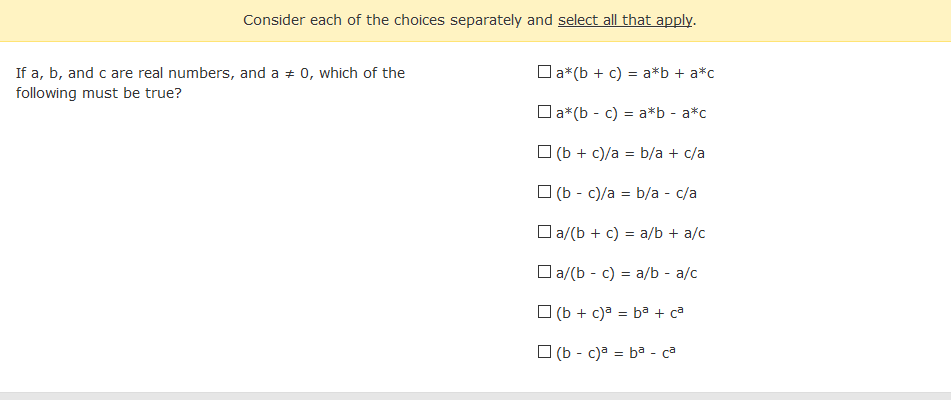Click the question text 'which of the following must be true?'
The height and width of the screenshot is (400, 951).
pos(210,83)
